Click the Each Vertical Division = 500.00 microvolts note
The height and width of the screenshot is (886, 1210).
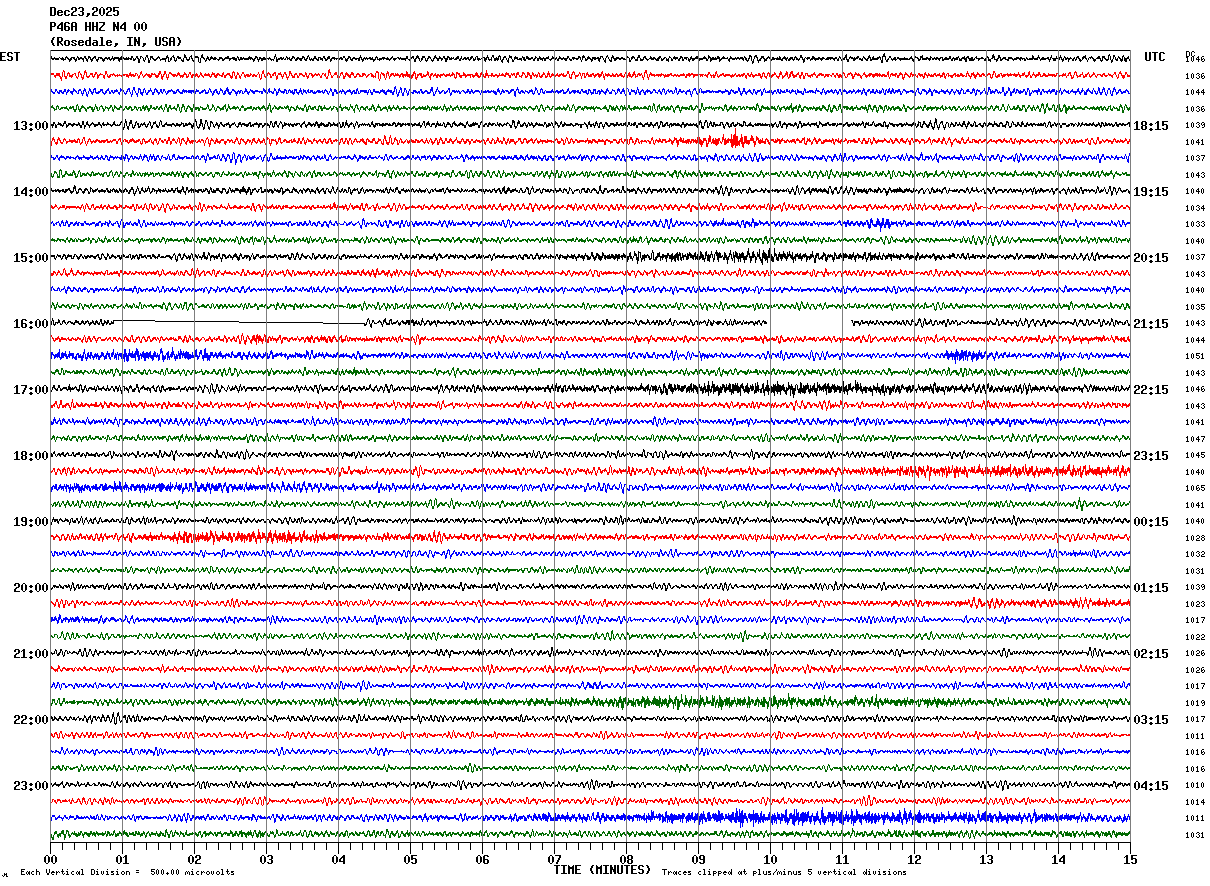[x=128, y=872]
